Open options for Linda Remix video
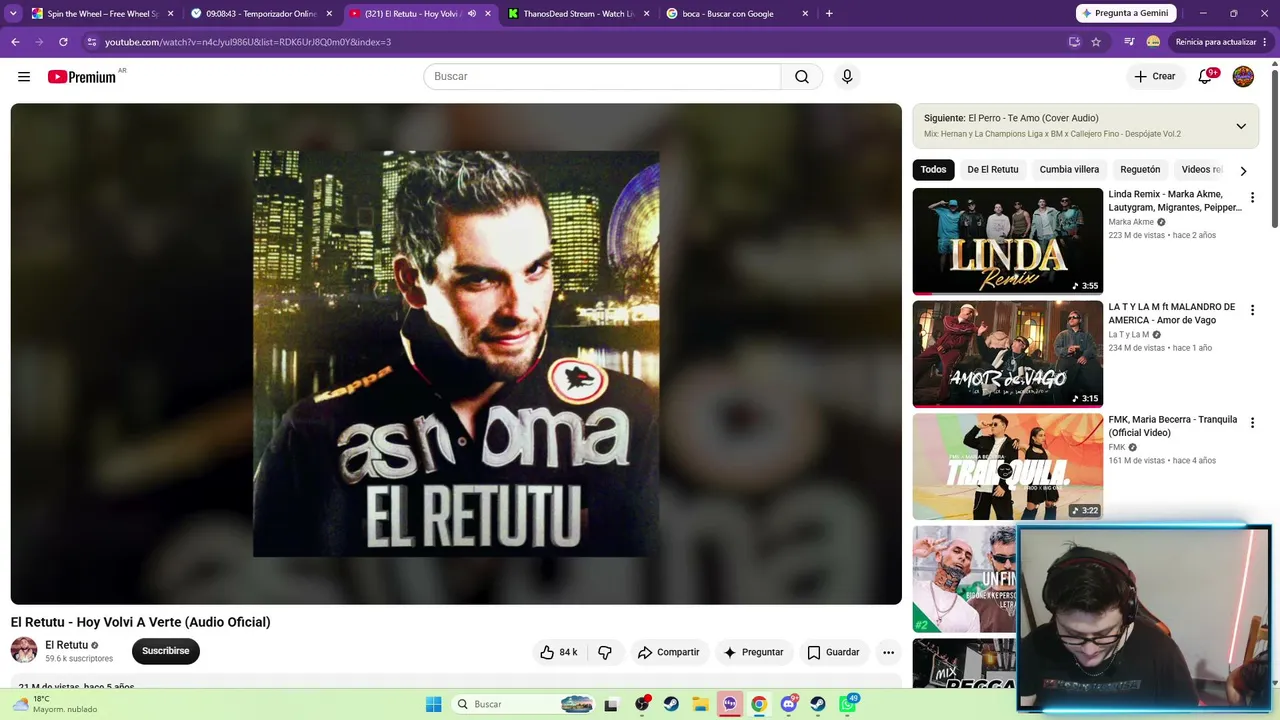The height and width of the screenshot is (720, 1280). [1252, 198]
